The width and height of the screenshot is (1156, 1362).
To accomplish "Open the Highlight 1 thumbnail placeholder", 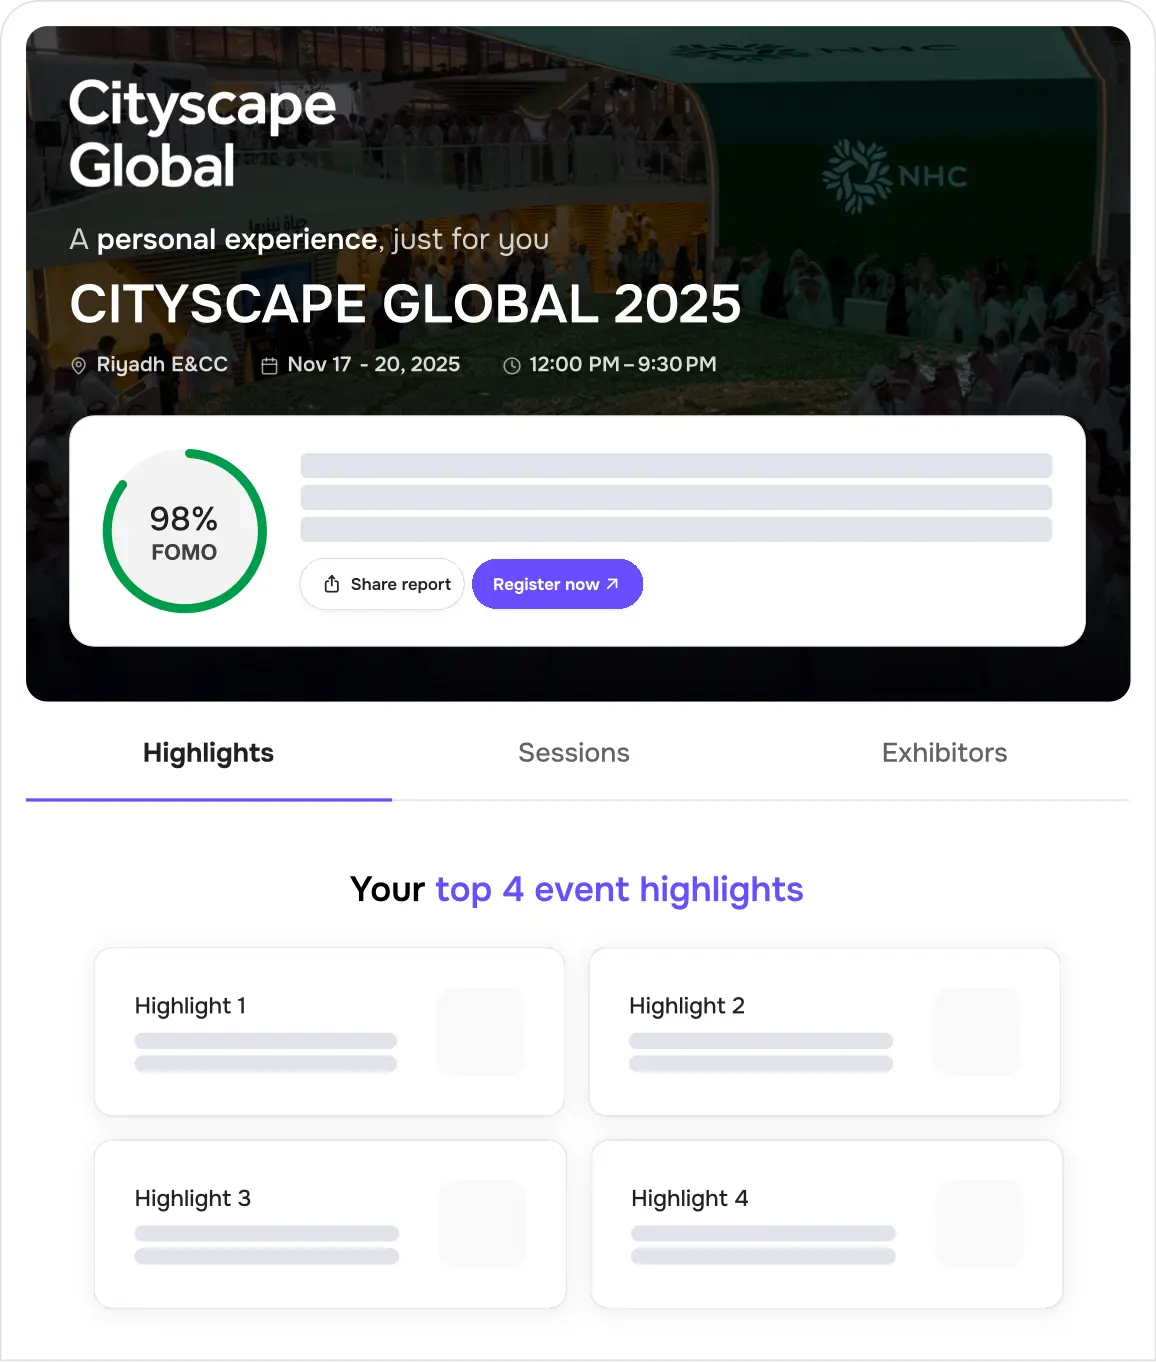I will (480, 1032).
